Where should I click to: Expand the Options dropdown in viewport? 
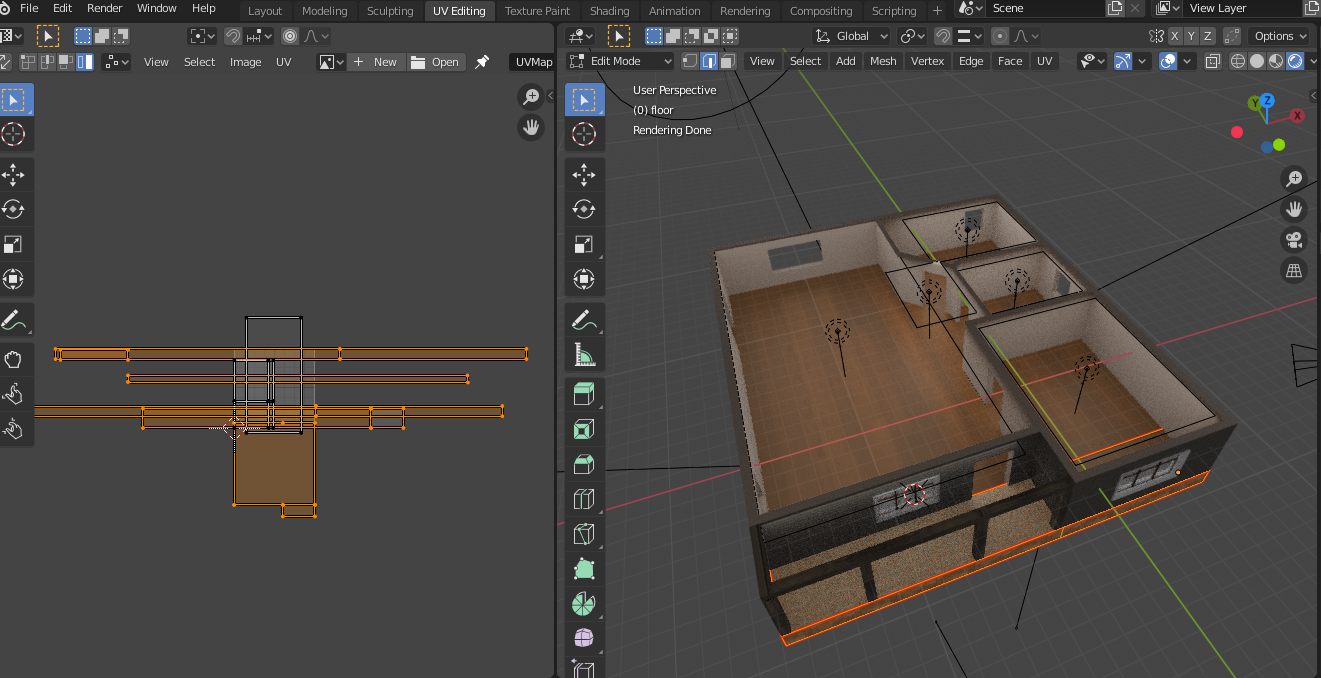click(x=1279, y=36)
